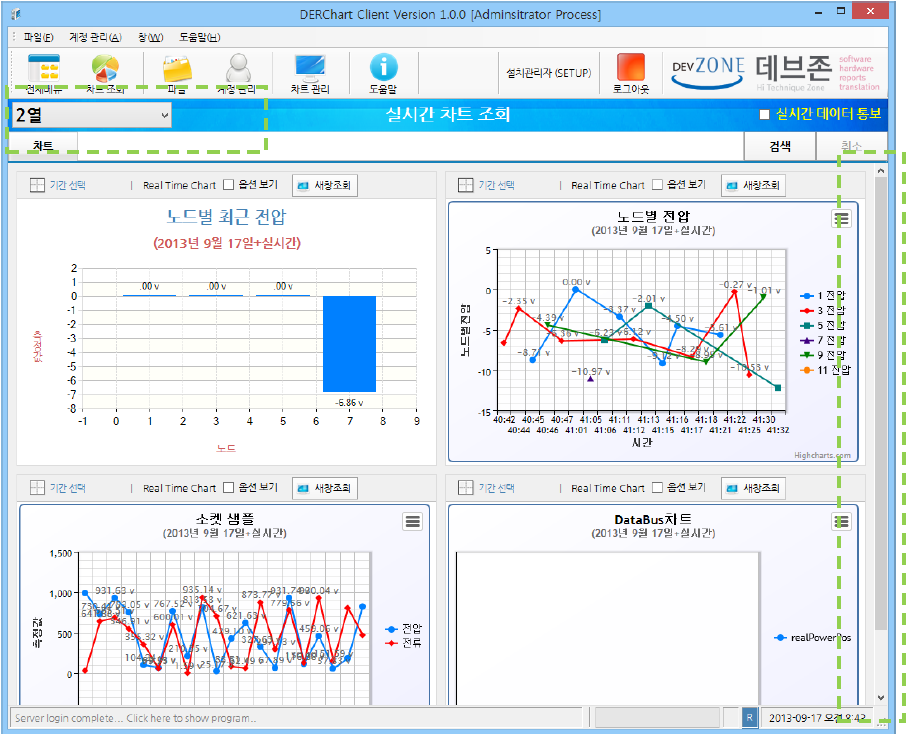
Task: Open 기간 선택 in the 소켓 샘플 panel
Action: click(58, 488)
